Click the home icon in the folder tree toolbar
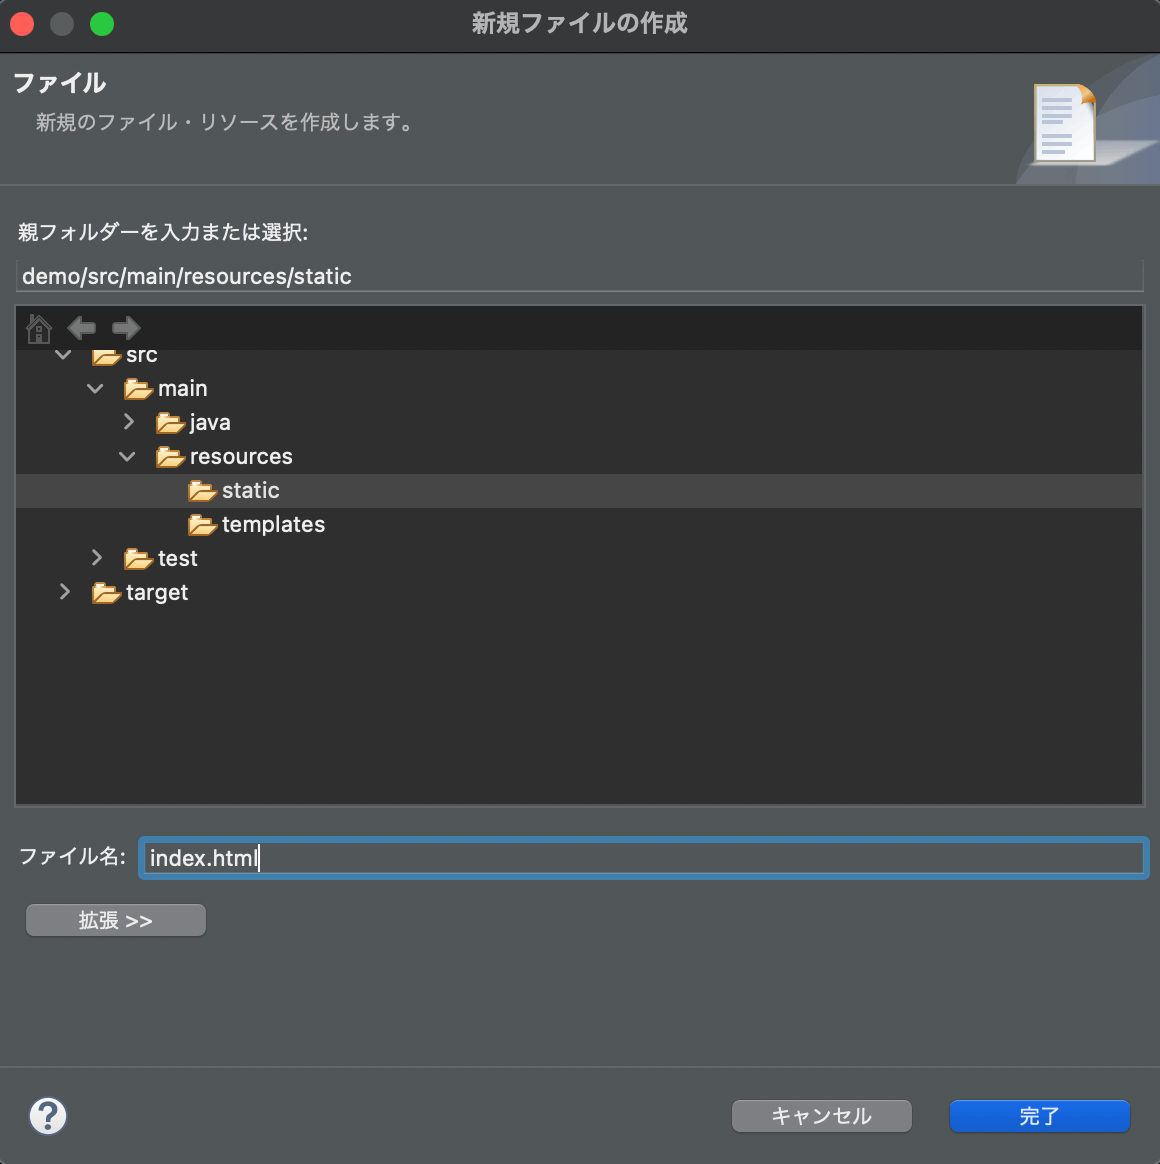The image size is (1160, 1164). [39, 328]
